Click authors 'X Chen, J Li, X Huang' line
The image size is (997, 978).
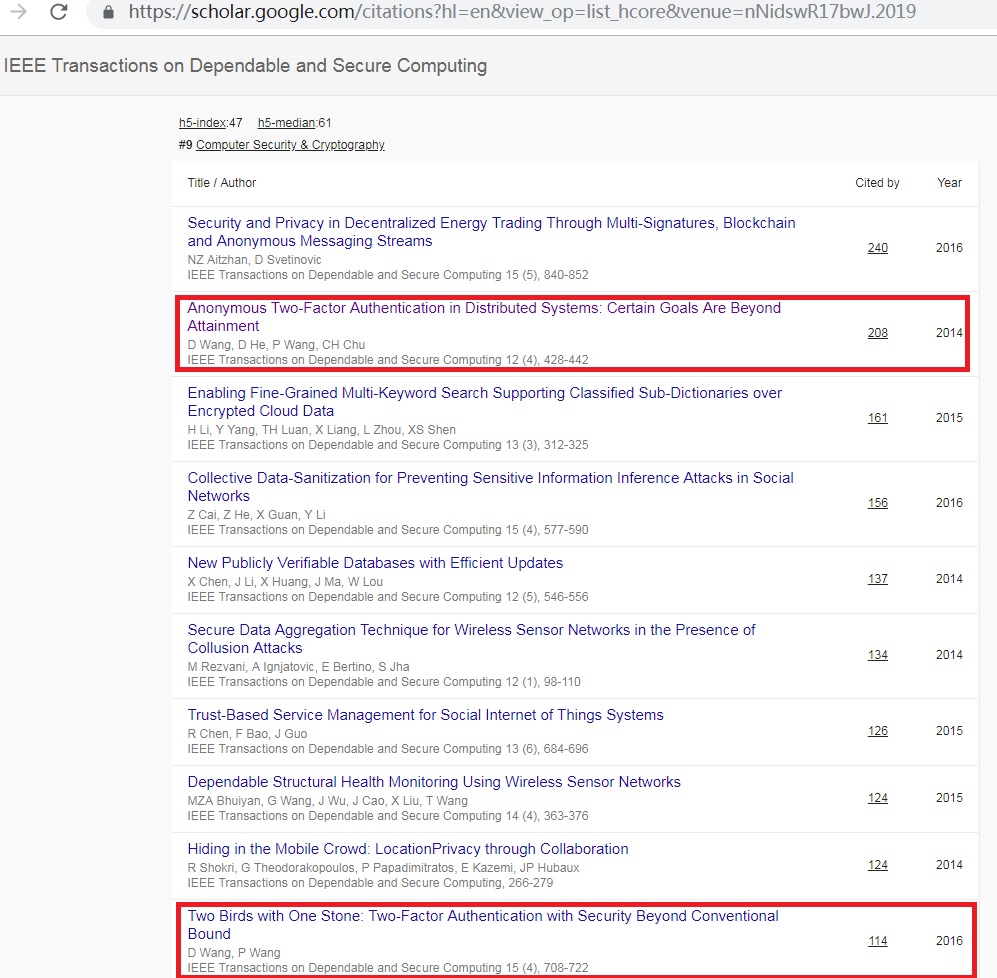pos(285,582)
